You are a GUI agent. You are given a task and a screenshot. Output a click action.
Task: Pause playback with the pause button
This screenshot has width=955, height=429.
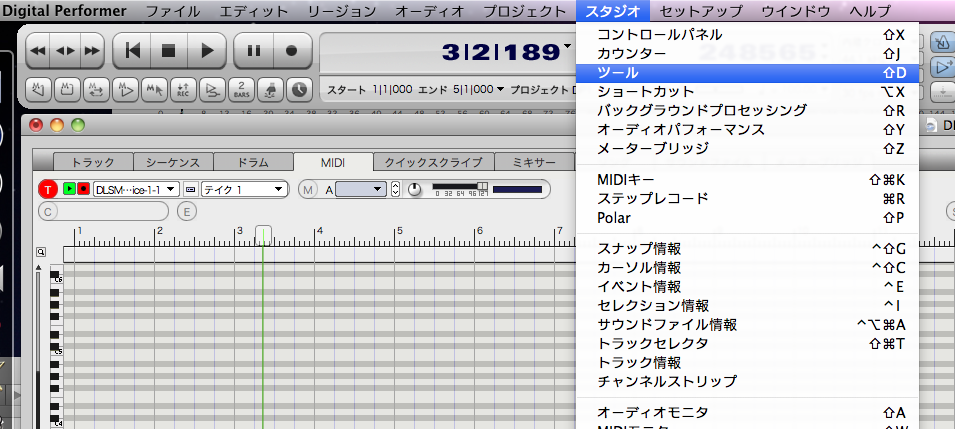[x=254, y=51]
